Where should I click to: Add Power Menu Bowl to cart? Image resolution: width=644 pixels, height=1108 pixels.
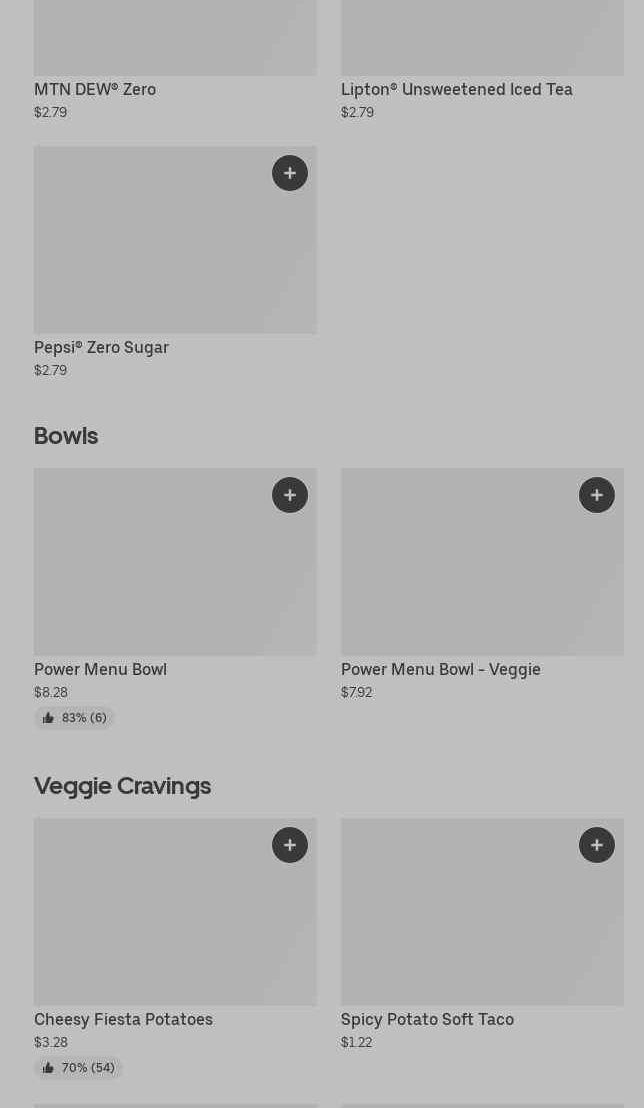[290, 495]
